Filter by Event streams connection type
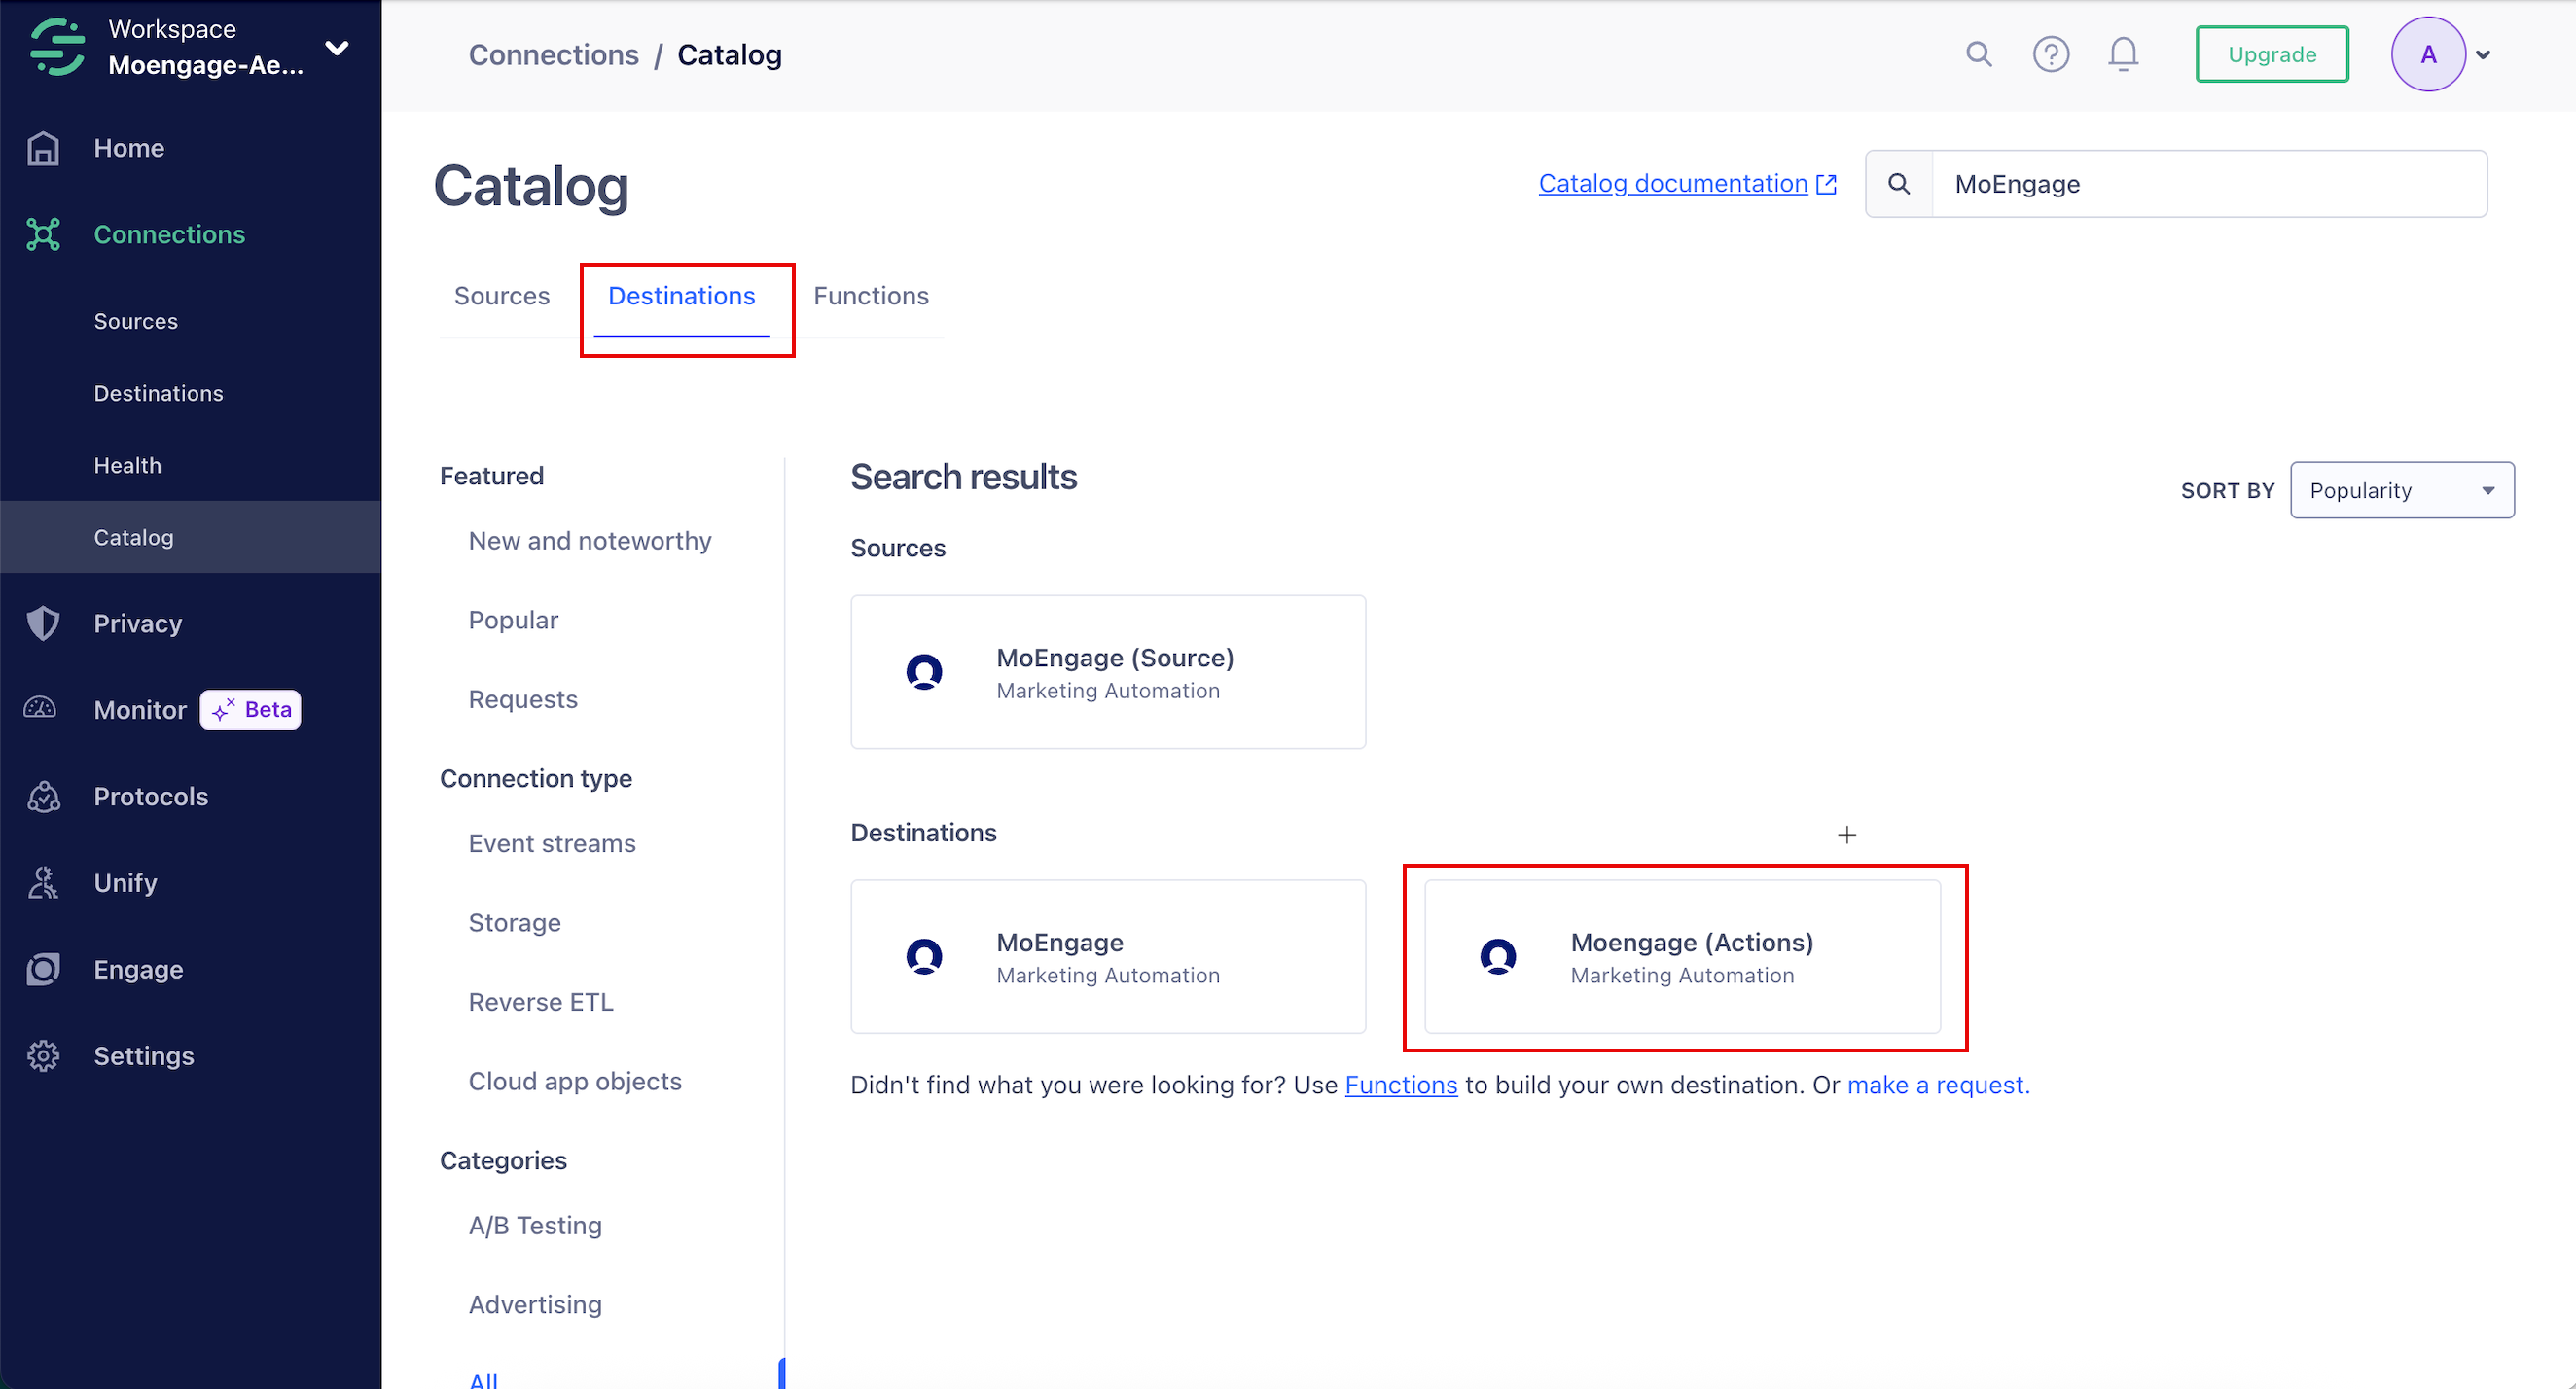 click(x=552, y=843)
